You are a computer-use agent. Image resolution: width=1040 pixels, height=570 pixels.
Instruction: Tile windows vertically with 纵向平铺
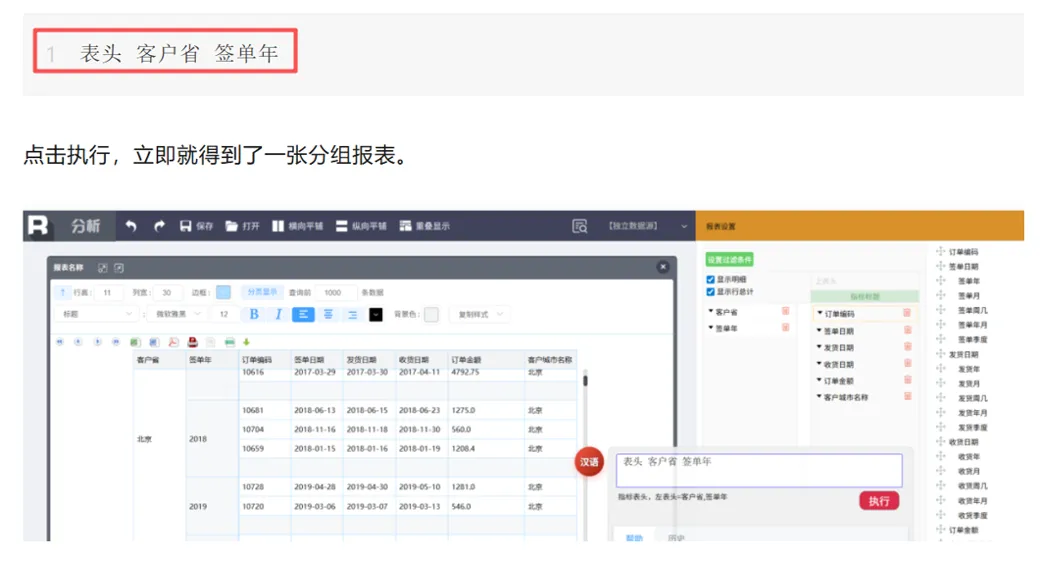coord(361,226)
